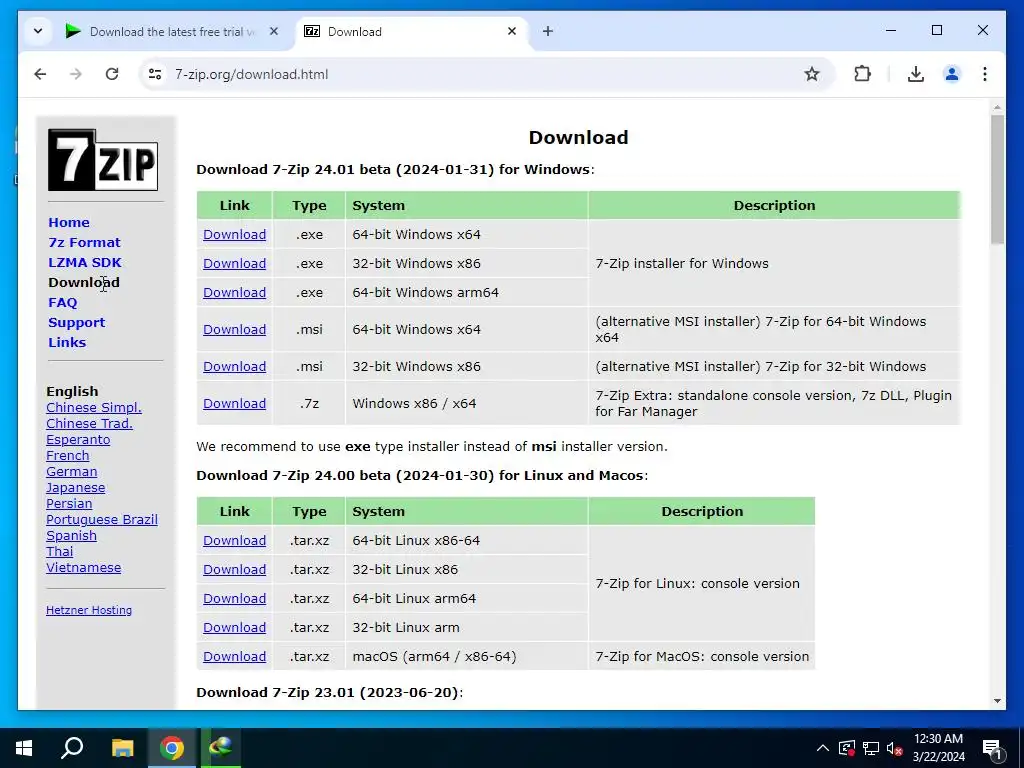Open 7z Format sidebar link
Viewport: 1024px width, 768px height.
point(84,242)
